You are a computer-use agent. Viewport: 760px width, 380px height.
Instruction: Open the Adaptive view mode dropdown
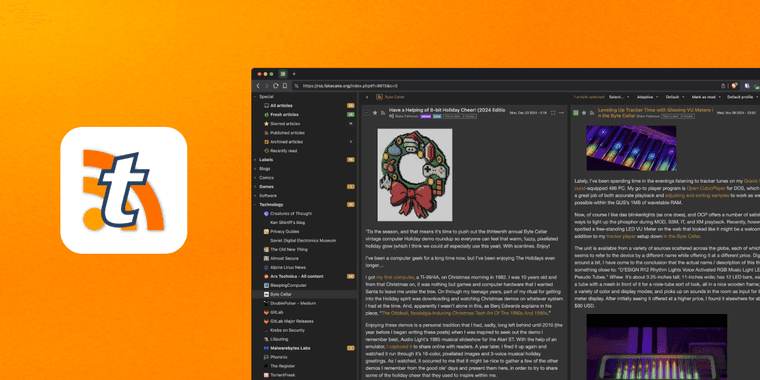(x=647, y=97)
